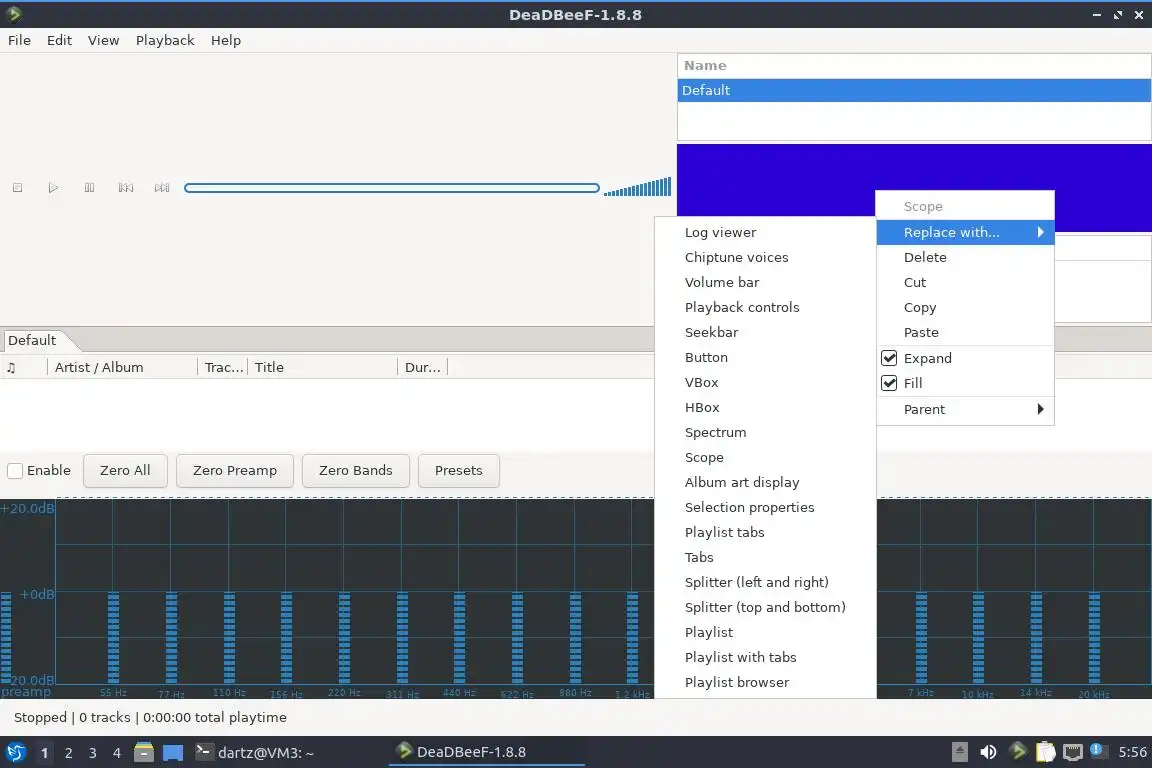Expand the Parent submenu
Image resolution: width=1152 pixels, height=768 pixels.
point(965,409)
